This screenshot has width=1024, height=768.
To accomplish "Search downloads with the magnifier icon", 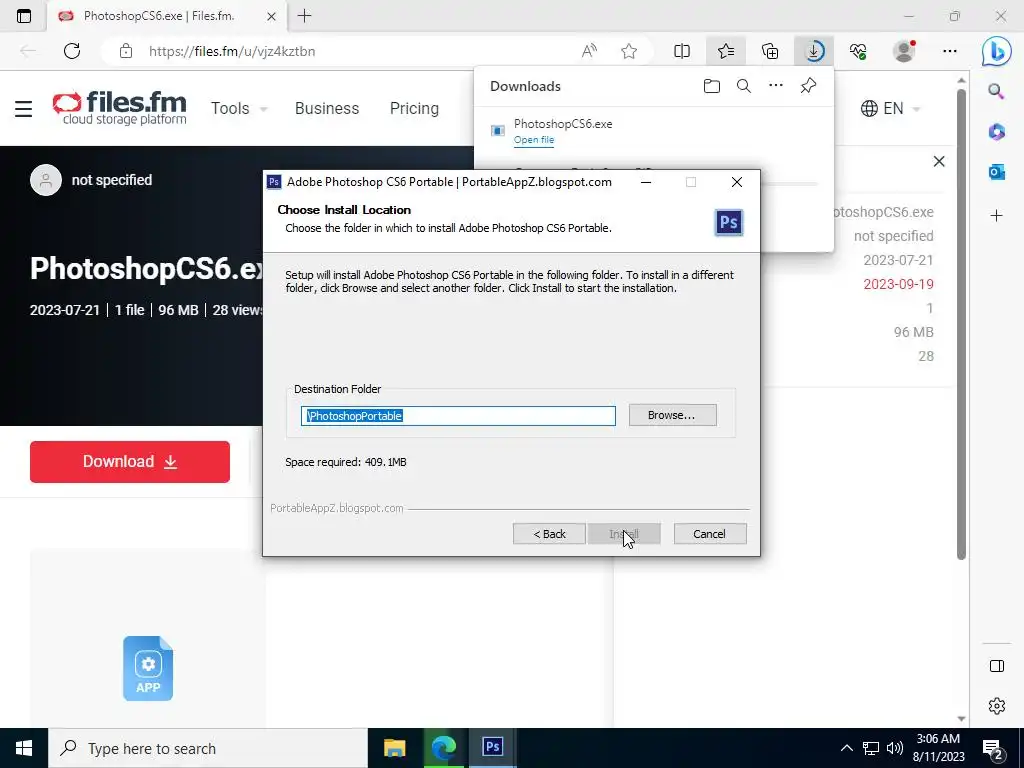I will (744, 86).
